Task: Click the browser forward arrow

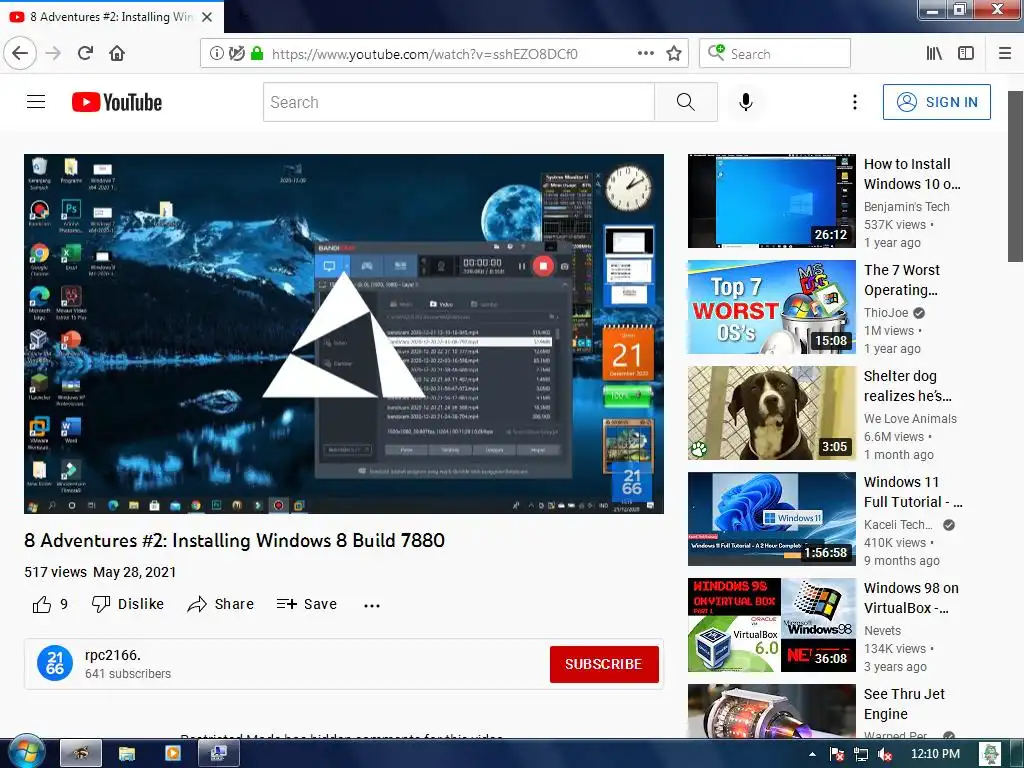Action: [53, 53]
